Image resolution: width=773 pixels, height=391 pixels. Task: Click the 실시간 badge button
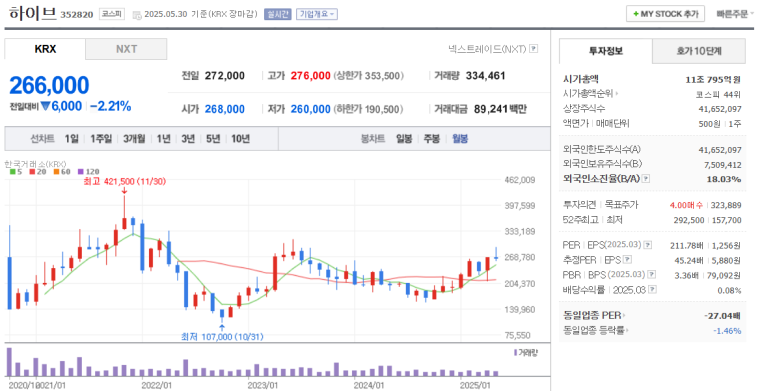278,14
